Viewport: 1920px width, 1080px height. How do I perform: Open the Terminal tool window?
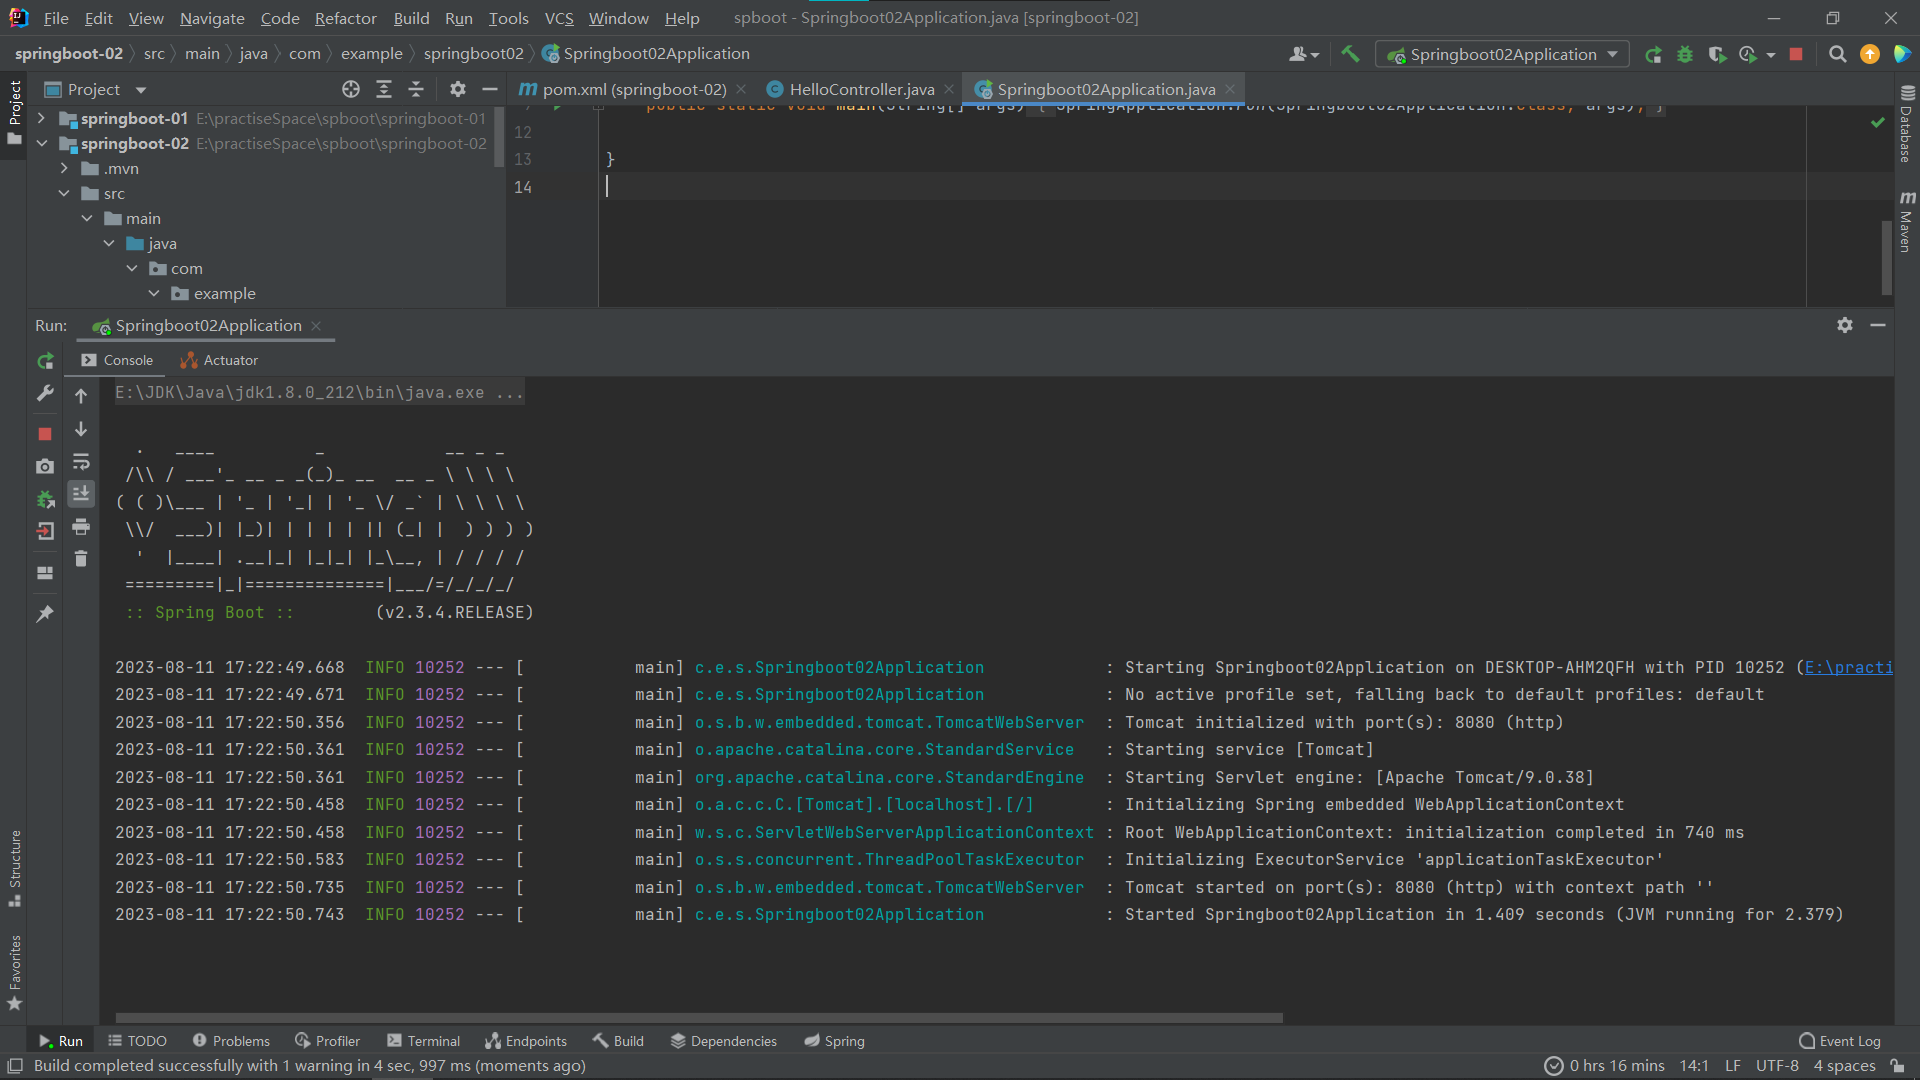pyautogui.click(x=423, y=1041)
